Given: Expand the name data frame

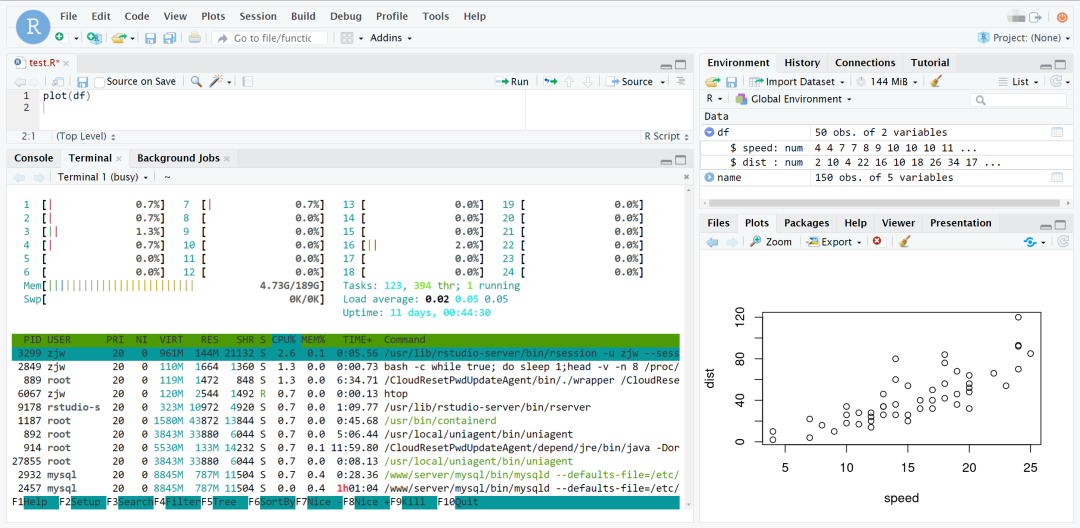Looking at the screenshot, I should 710,178.
